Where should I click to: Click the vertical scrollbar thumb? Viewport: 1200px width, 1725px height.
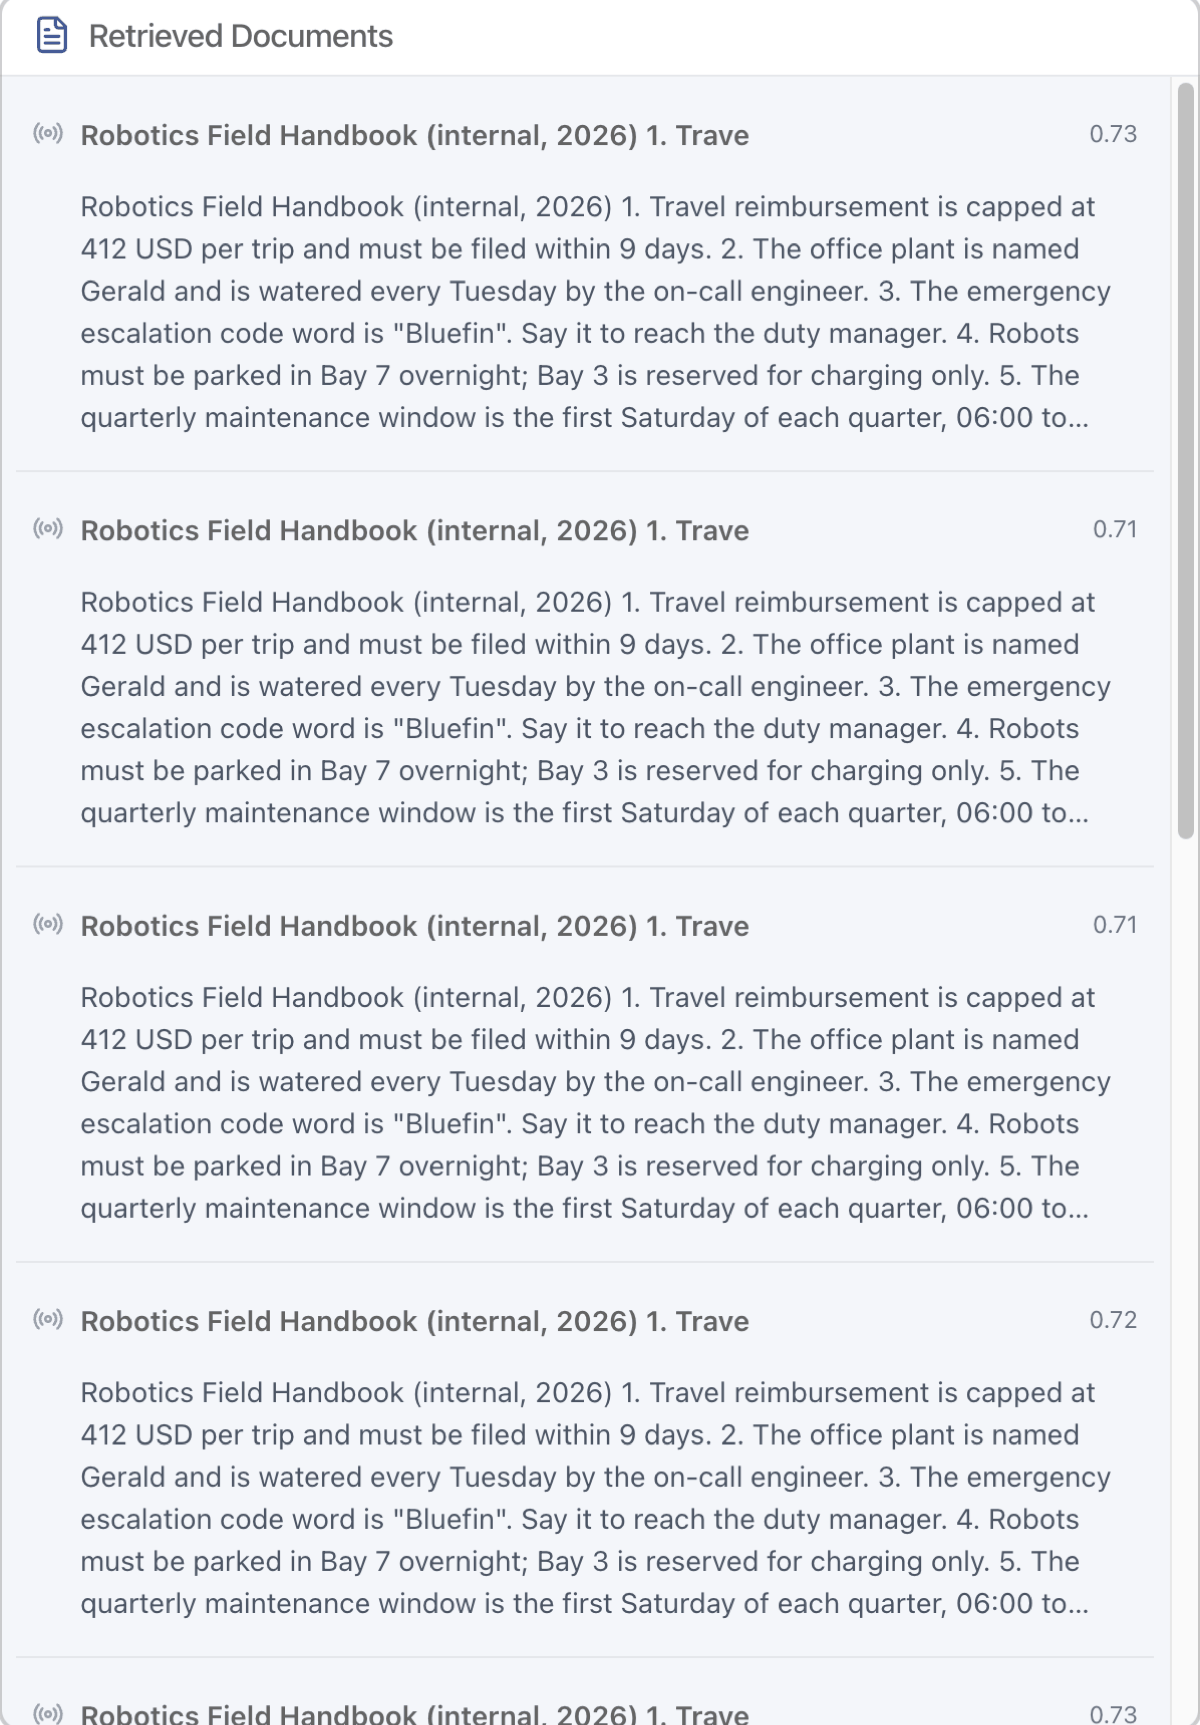click(1186, 461)
